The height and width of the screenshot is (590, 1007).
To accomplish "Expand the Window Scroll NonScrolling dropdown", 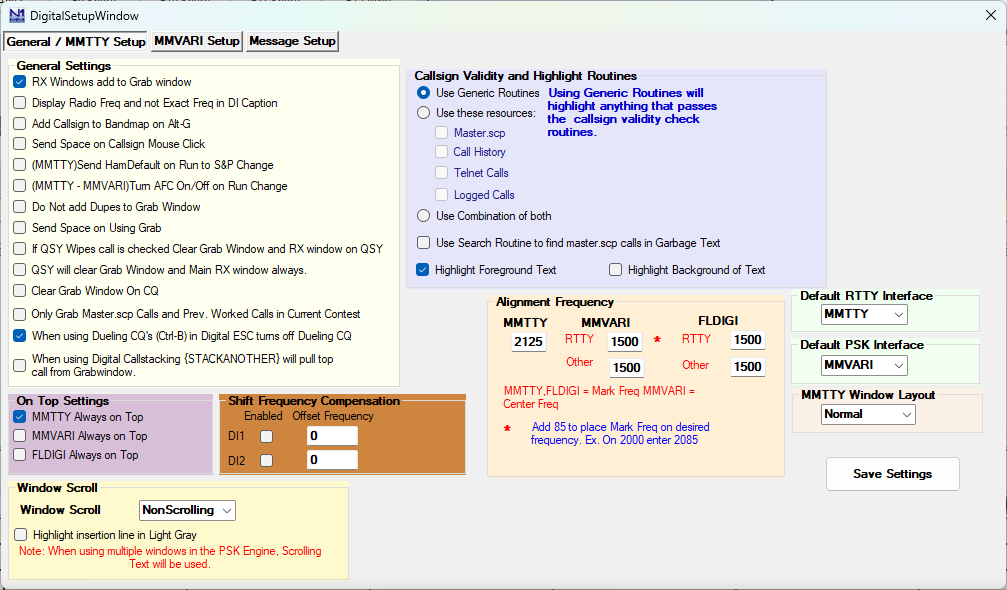I will [187, 510].
